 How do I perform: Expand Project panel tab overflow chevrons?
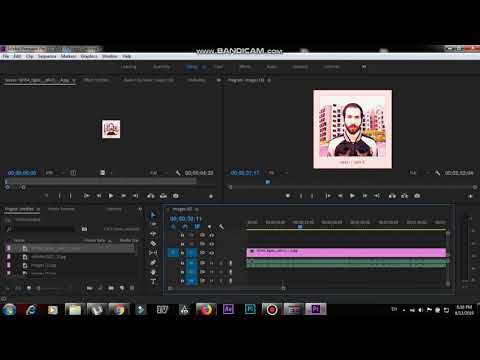click(x=140, y=209)
